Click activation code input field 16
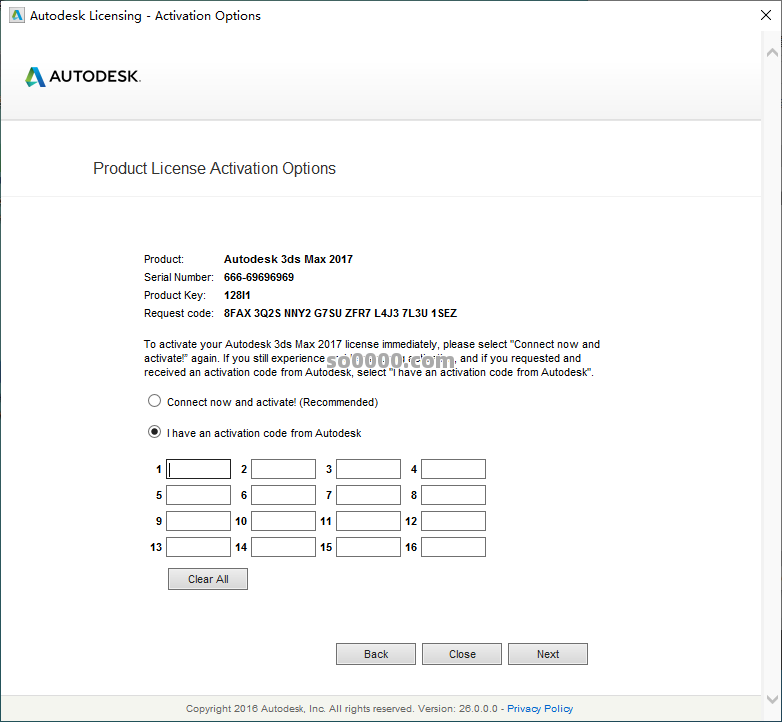The height and width of the screenshot is (722, 782). [453, 547]
